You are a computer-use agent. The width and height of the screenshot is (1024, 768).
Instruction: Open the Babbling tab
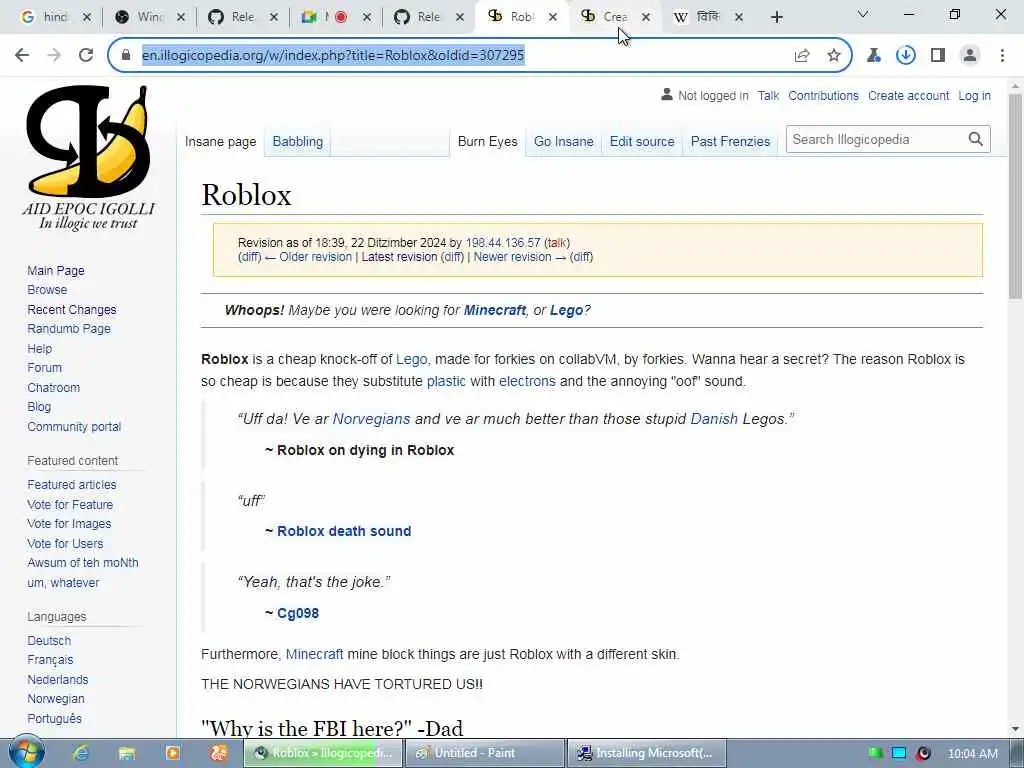[297, 142]
